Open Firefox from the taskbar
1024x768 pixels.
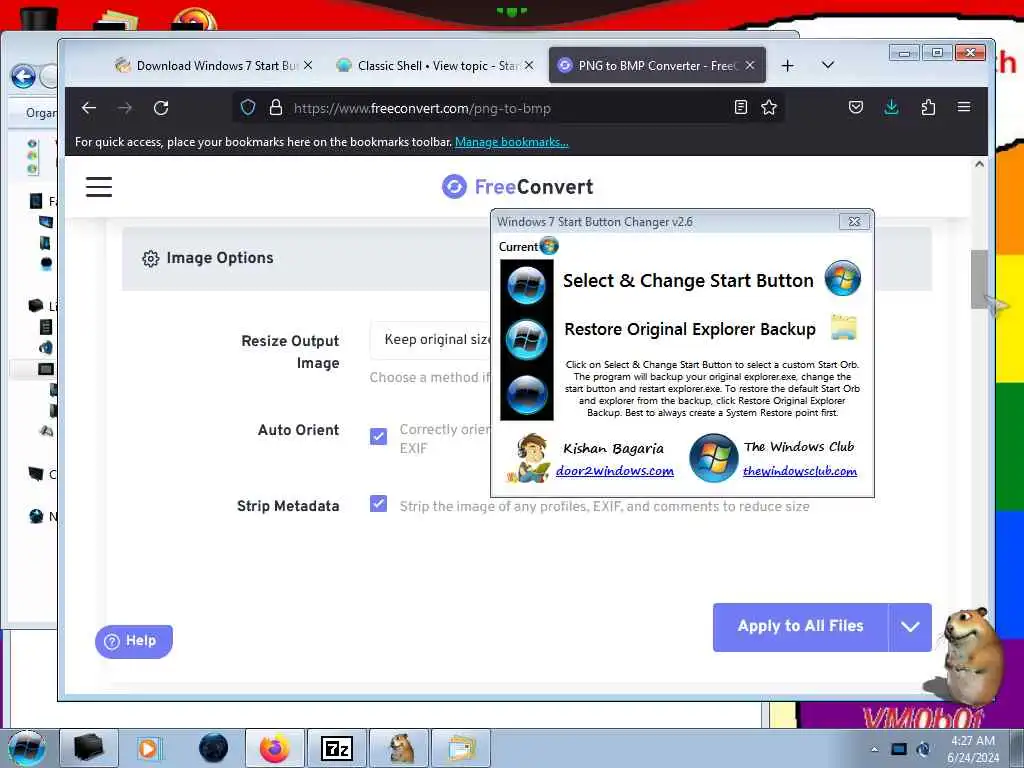coord(275,748)
